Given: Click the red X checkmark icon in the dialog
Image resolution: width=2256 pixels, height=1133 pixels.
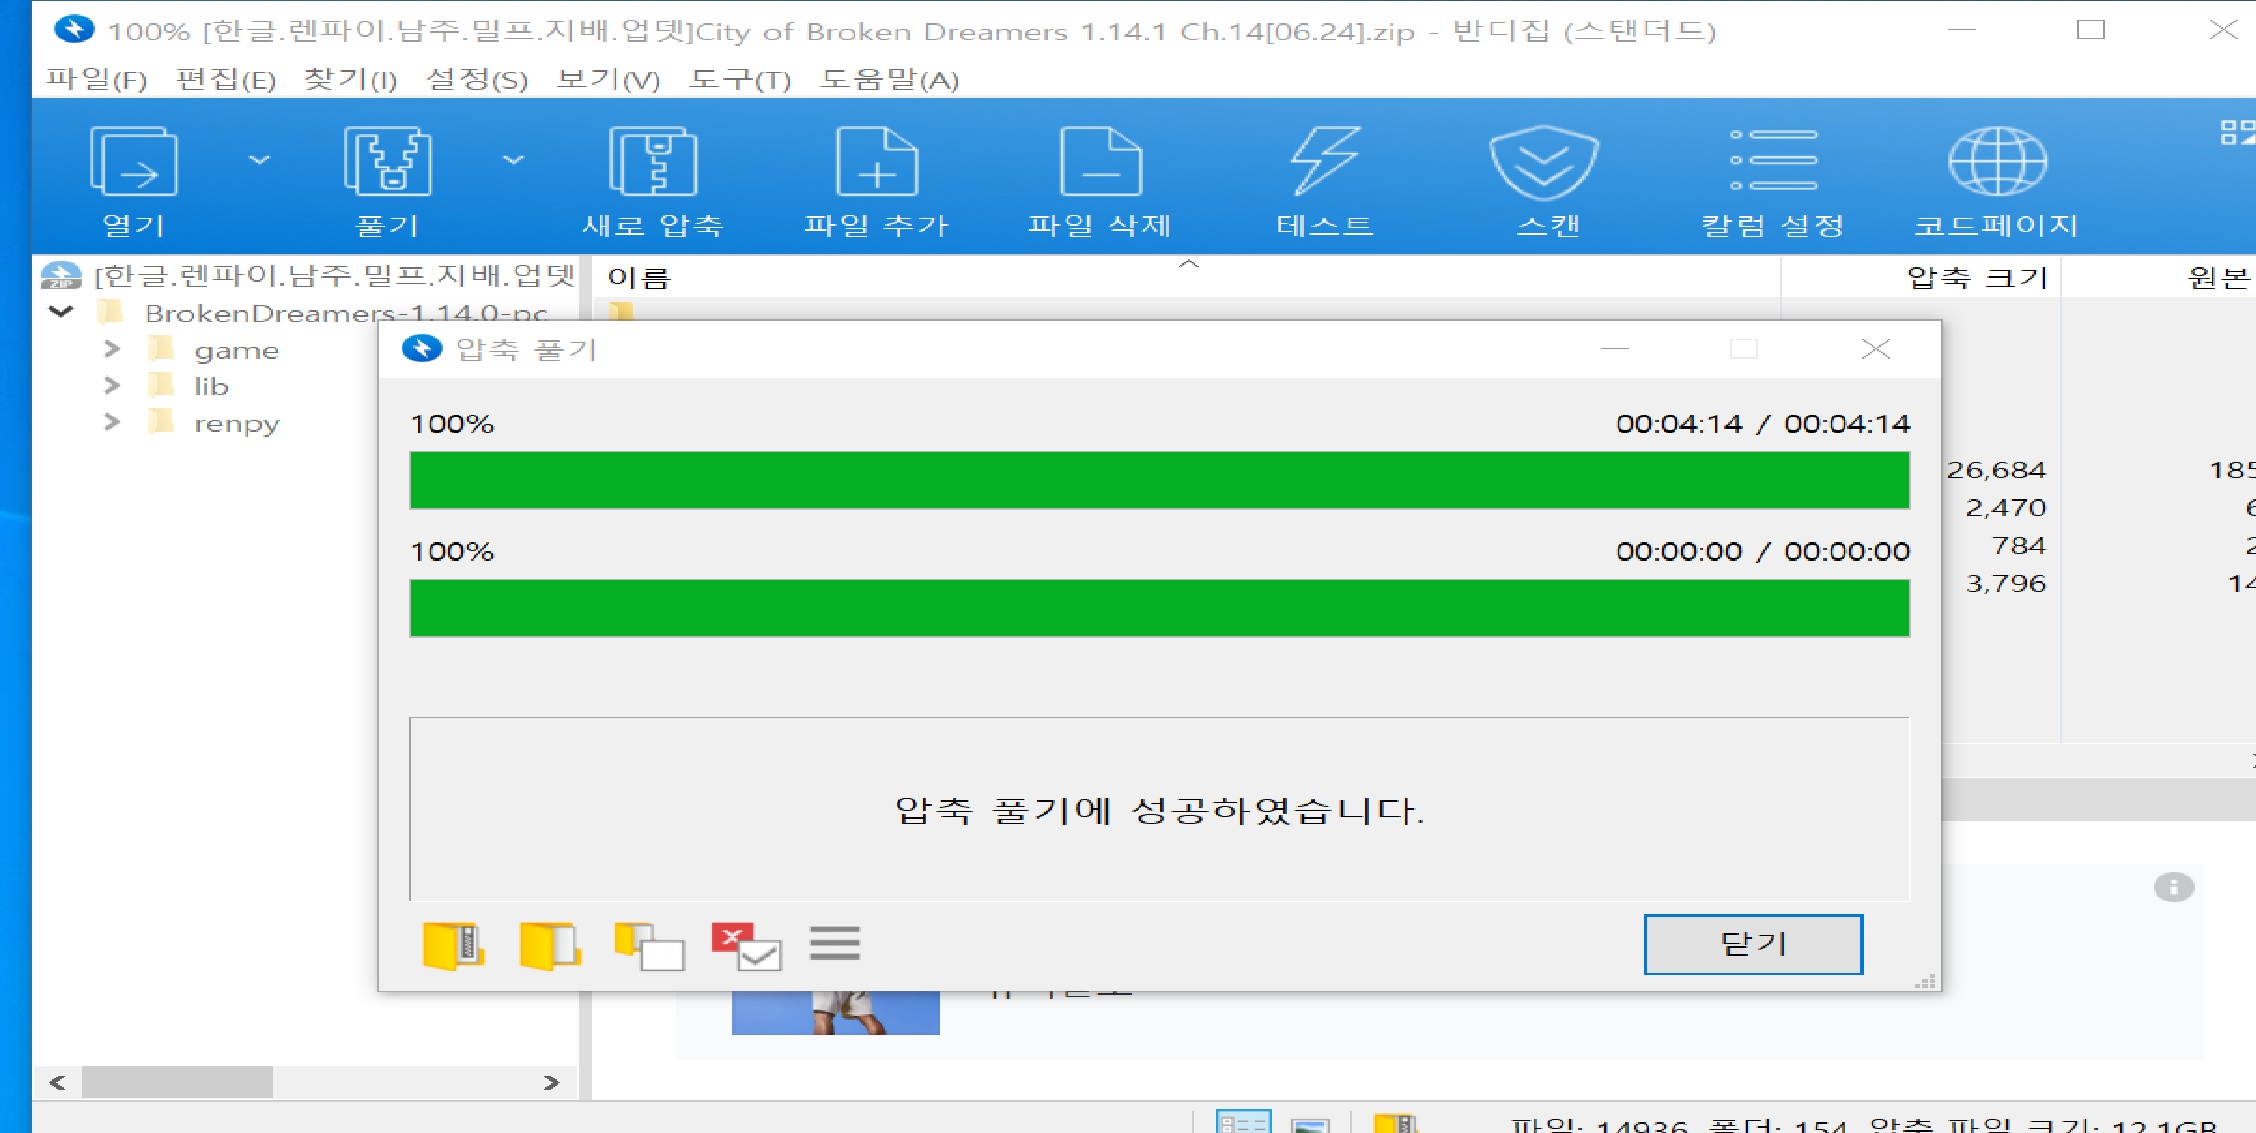Looking at the screenshot, I should (745, 945).
